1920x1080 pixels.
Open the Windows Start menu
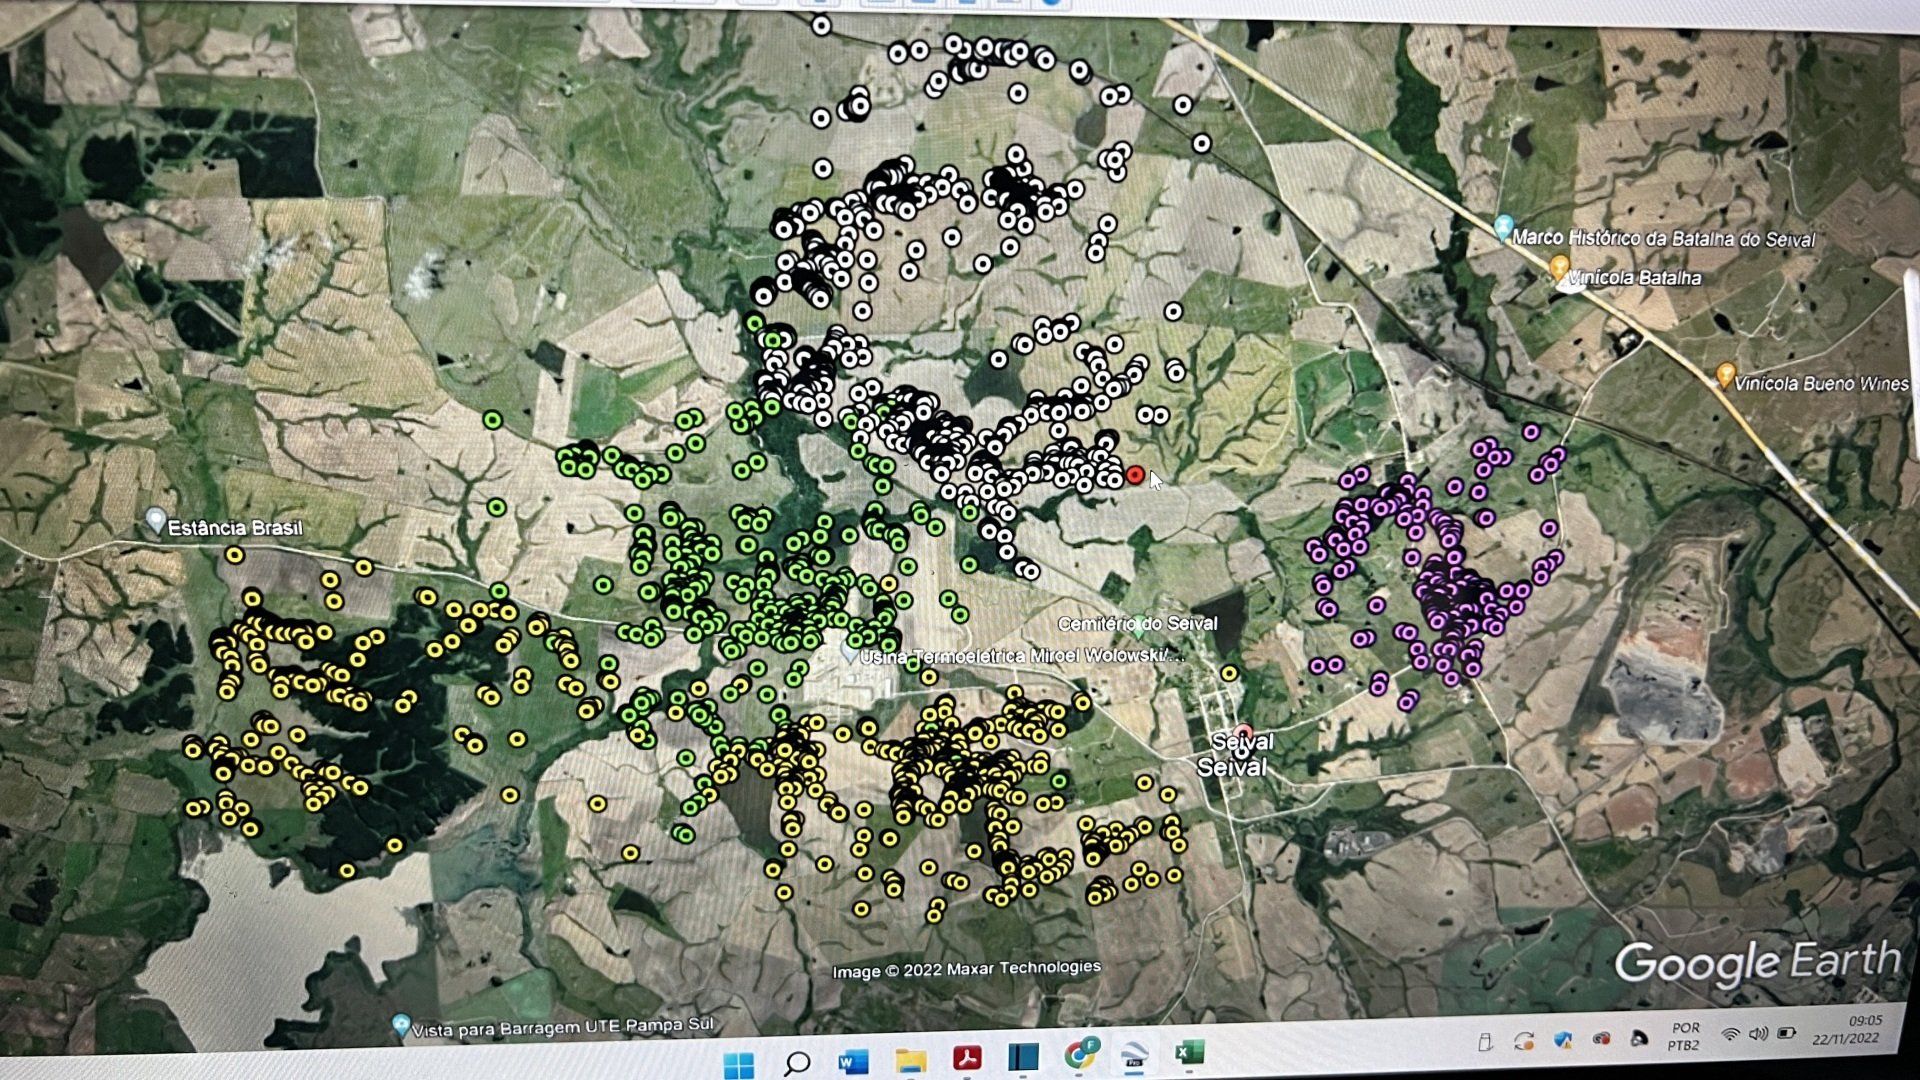click(x=739, y=1065)
